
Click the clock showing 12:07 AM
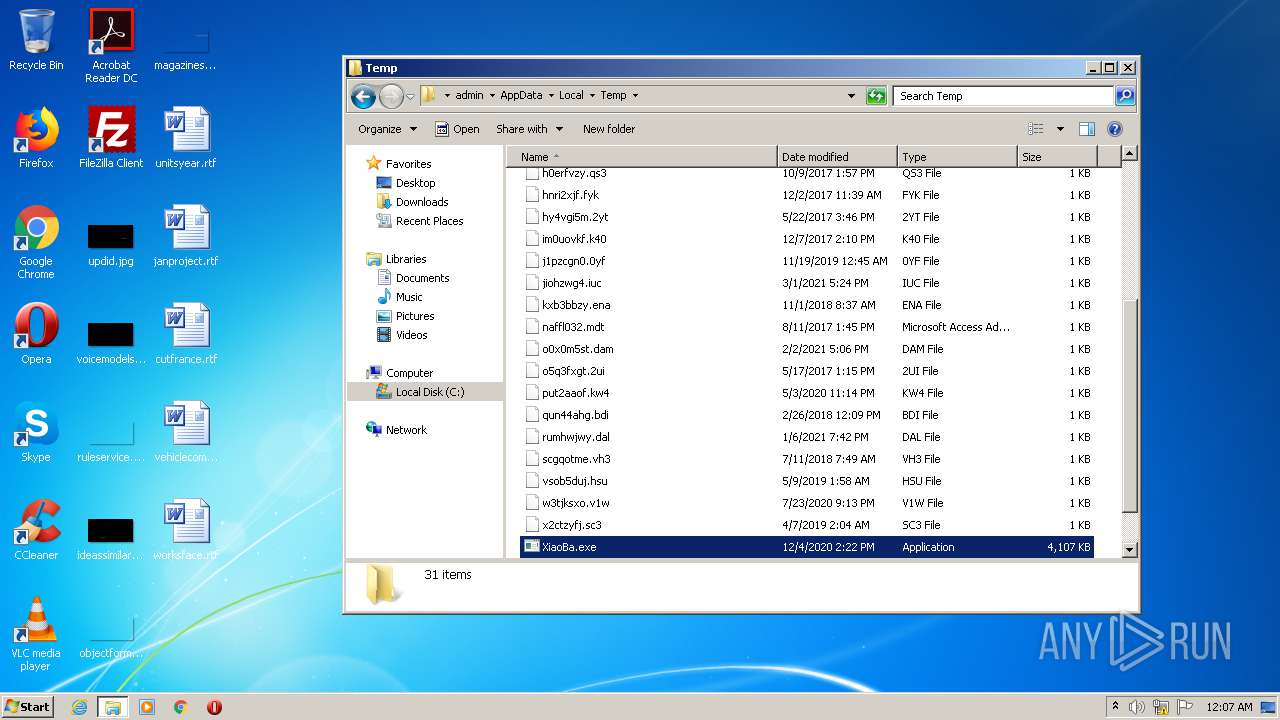1229,707
